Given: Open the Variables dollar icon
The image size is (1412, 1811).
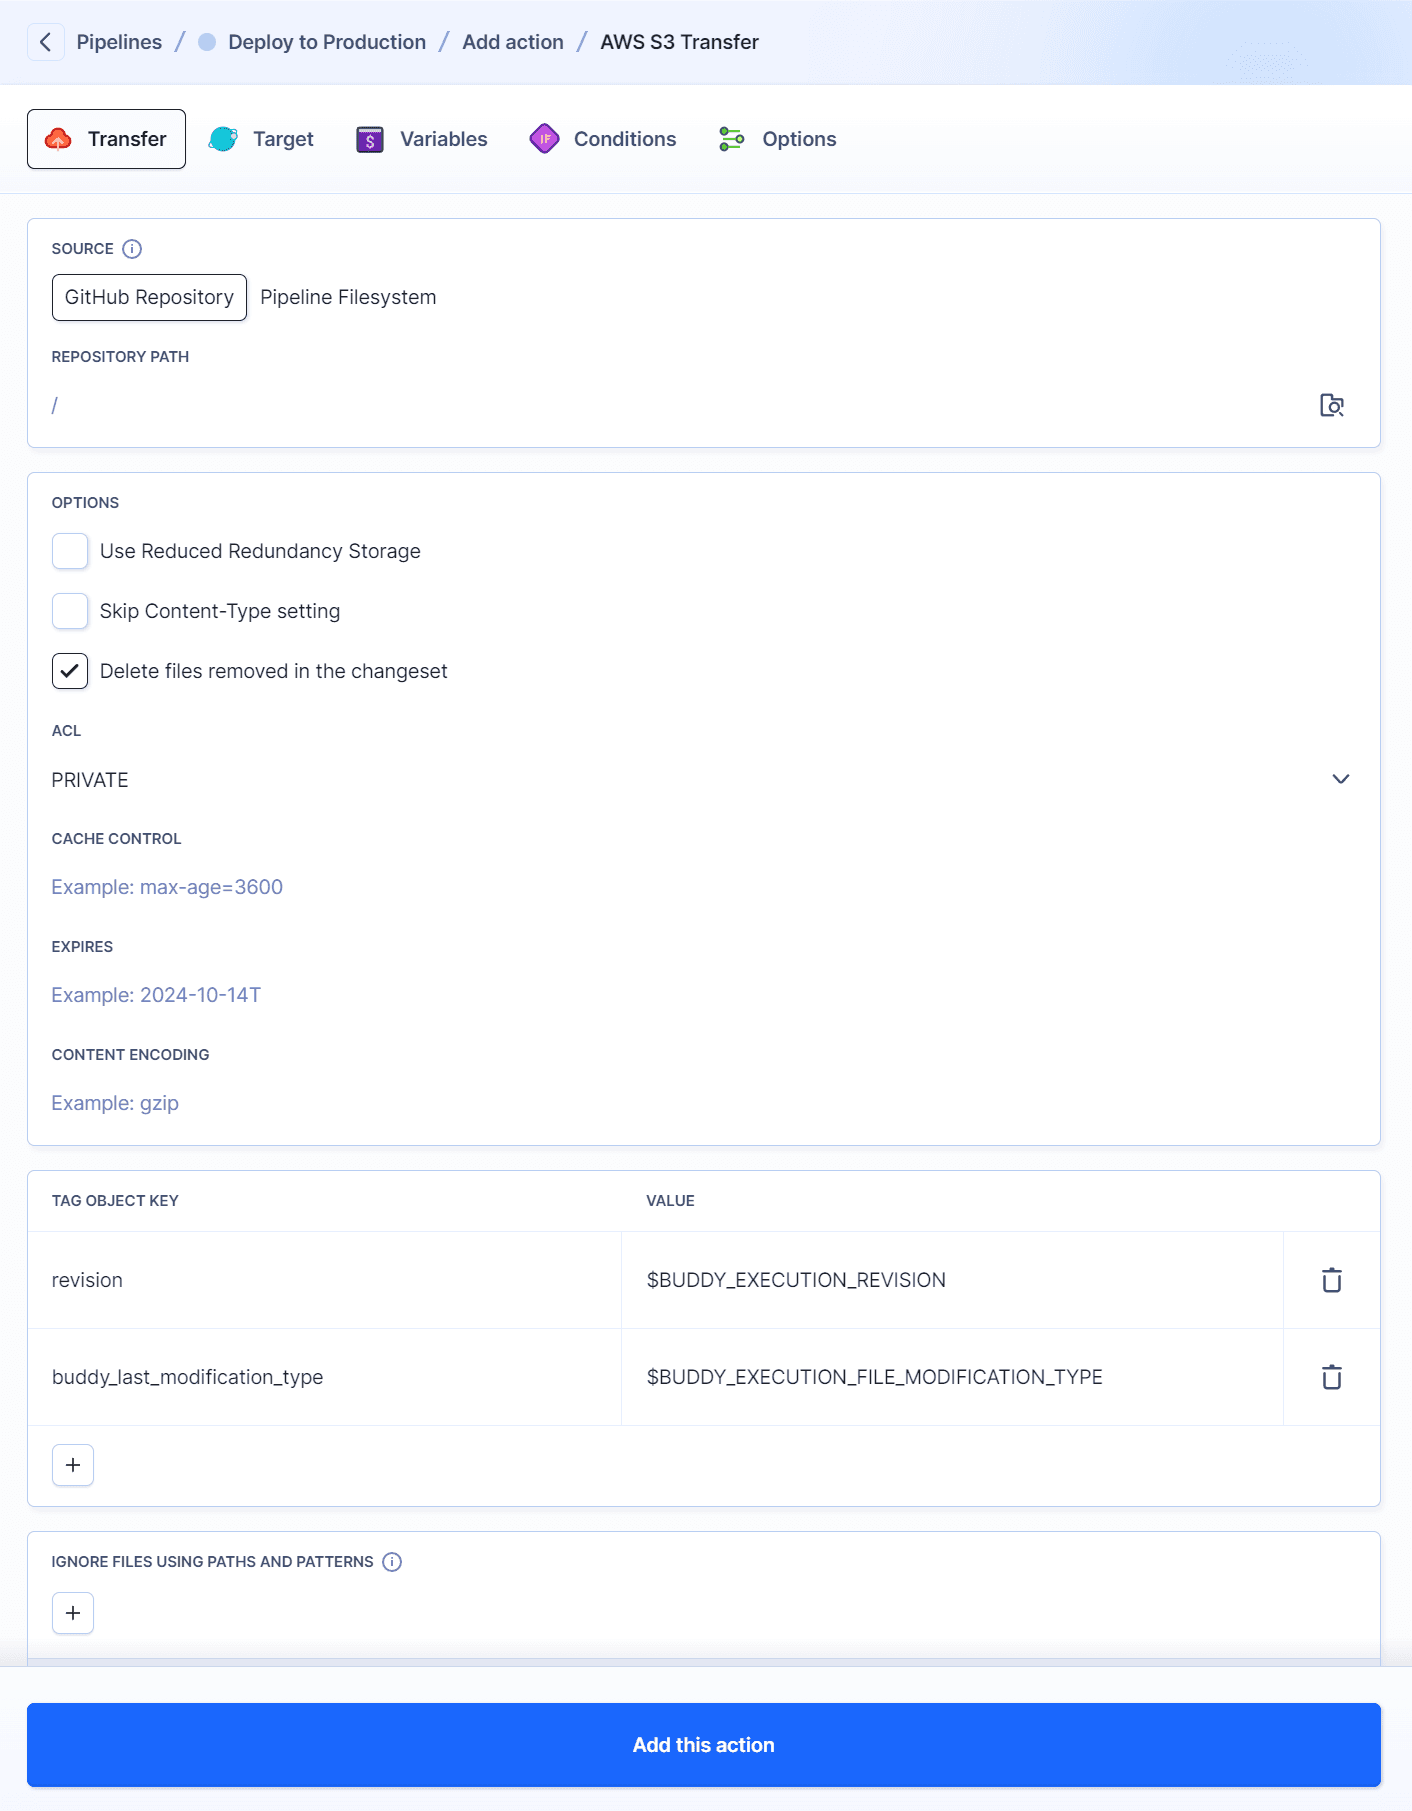Looking at the screenshot, I should [x=369, y=139].
